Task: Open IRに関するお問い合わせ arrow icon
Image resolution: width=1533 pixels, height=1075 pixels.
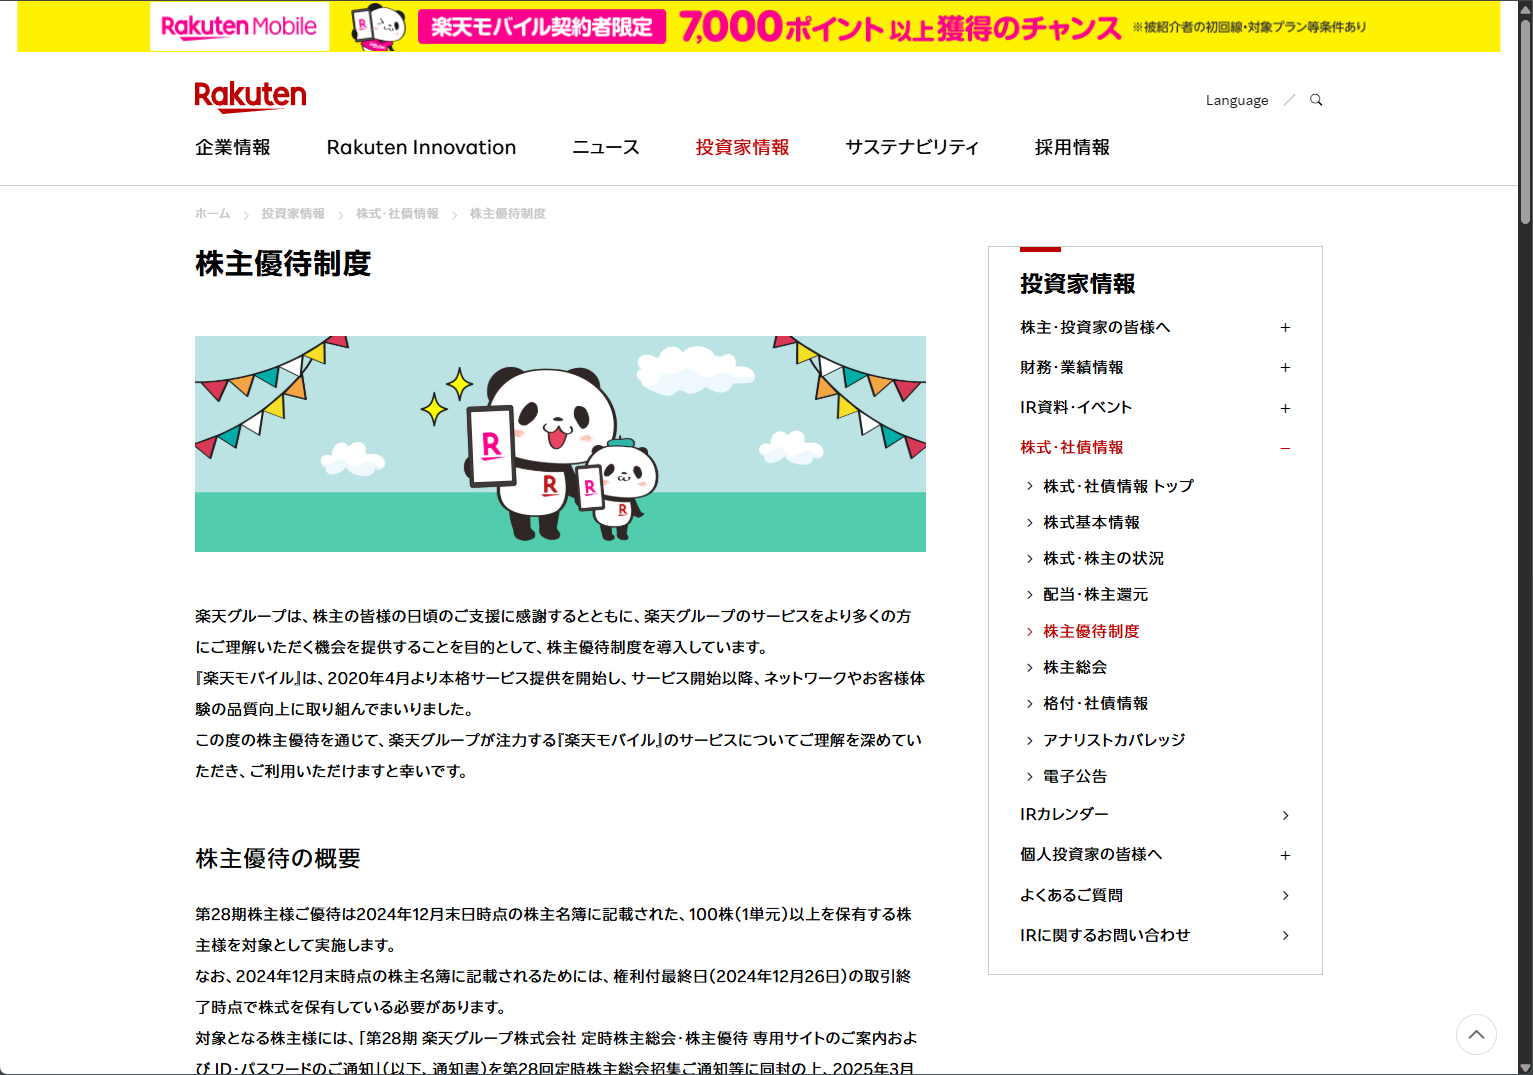Action: click(x=1285, y=935)
